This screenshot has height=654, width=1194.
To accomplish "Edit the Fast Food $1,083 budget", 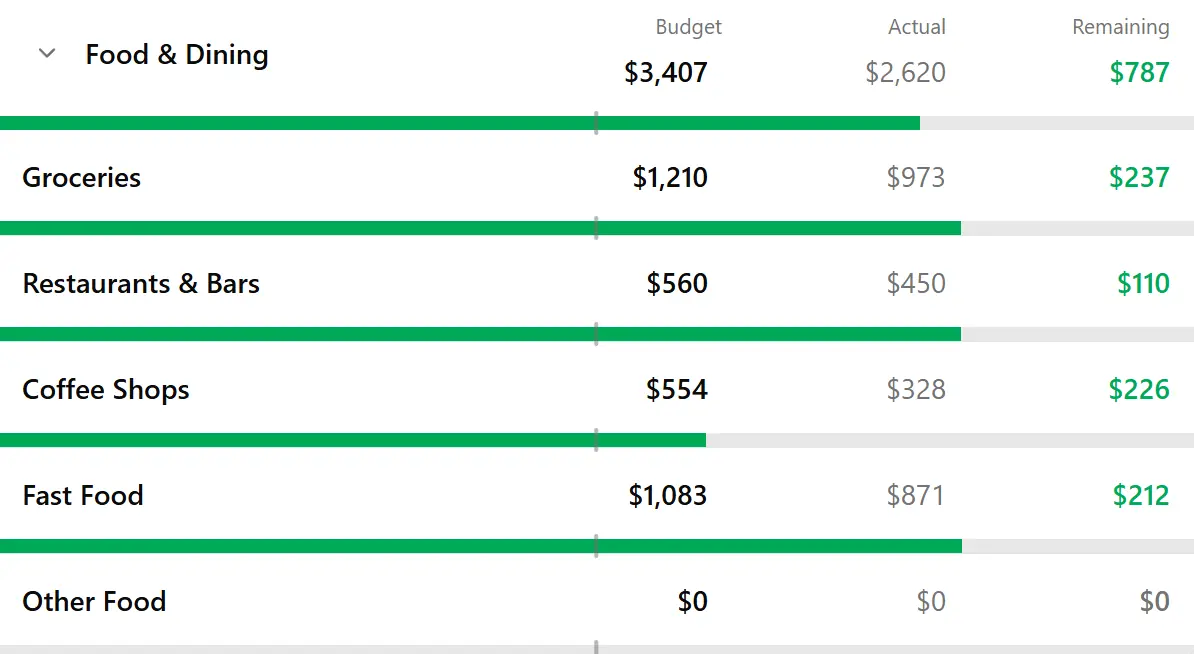I will click(668, 496).
